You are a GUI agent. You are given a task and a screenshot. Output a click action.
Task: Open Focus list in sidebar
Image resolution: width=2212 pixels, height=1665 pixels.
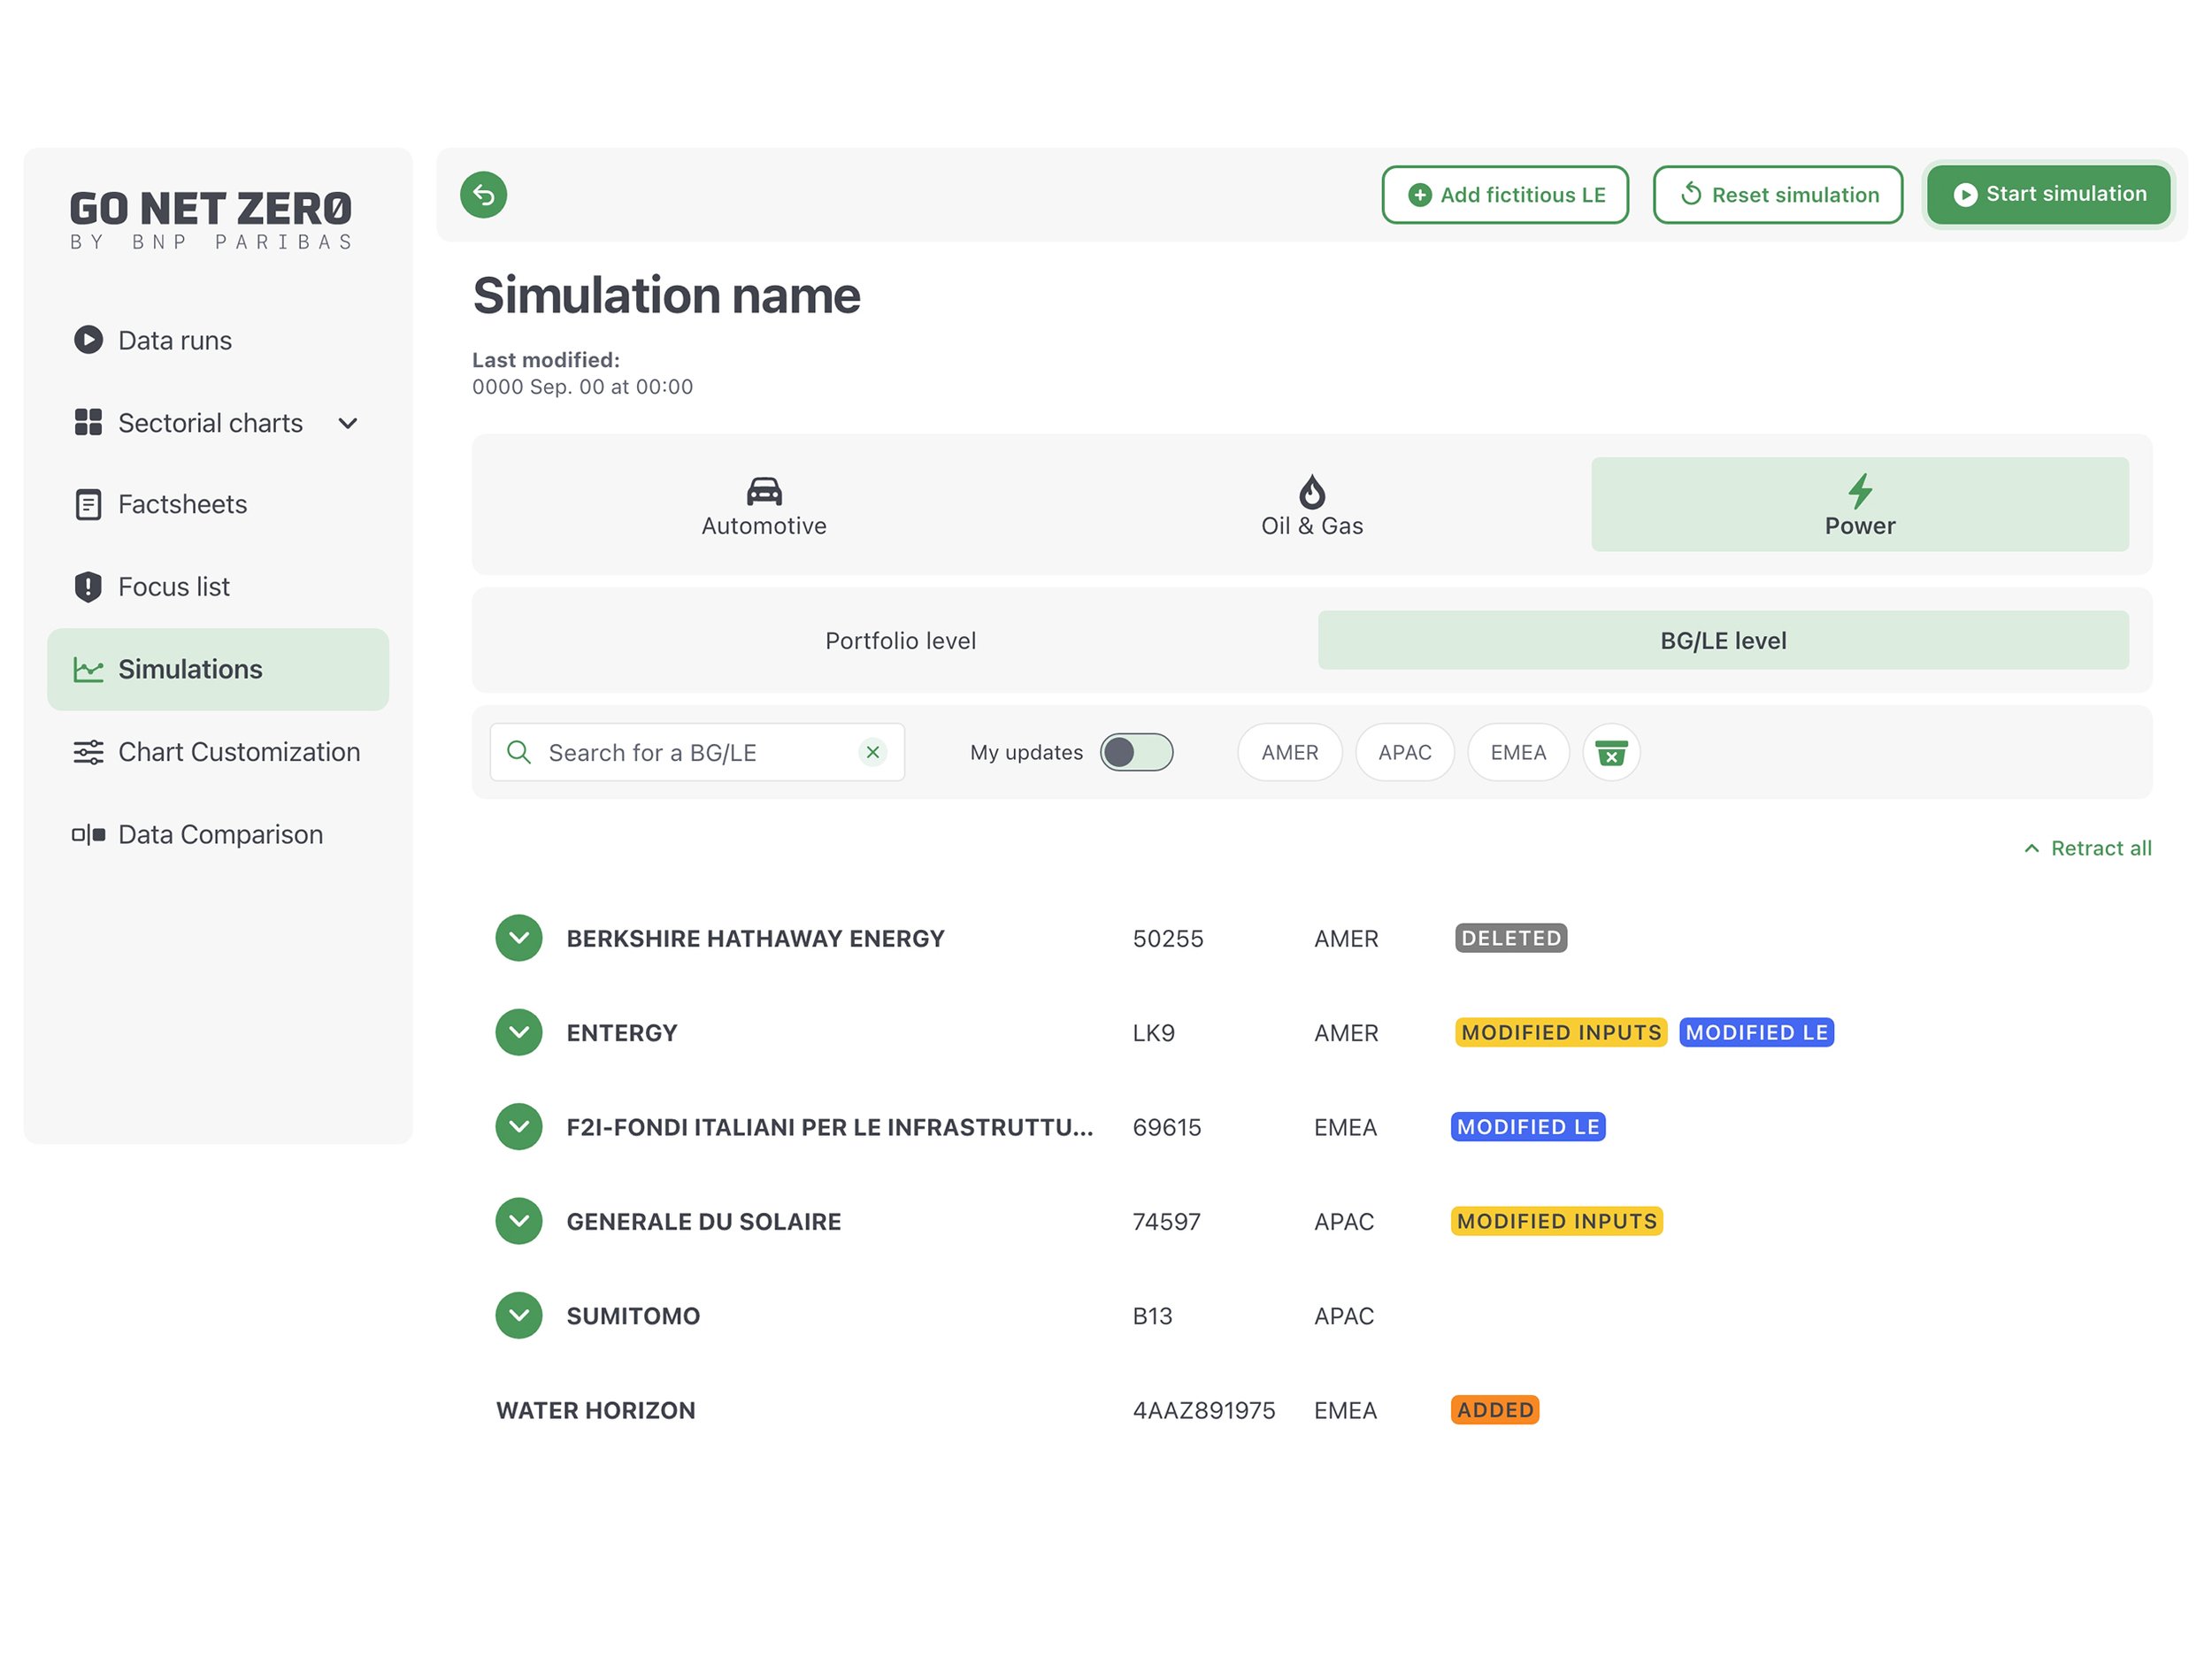click(x=218, y=587)
